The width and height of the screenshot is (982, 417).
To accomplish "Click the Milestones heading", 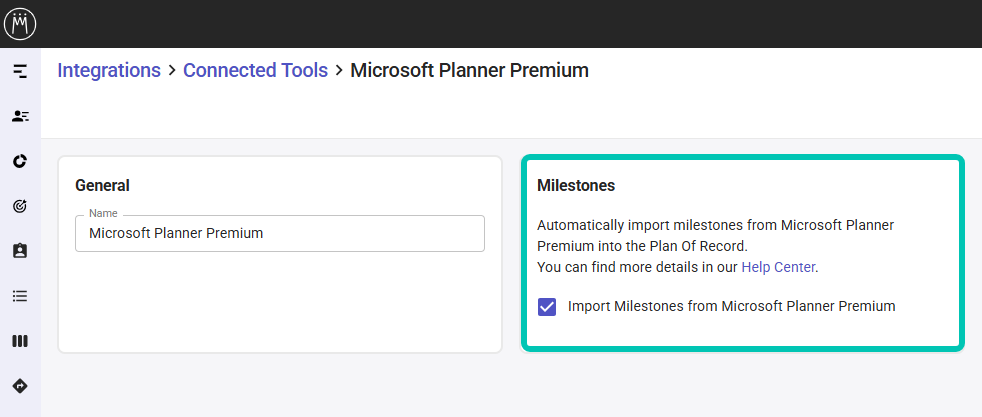I will click(x=576, y=185).
